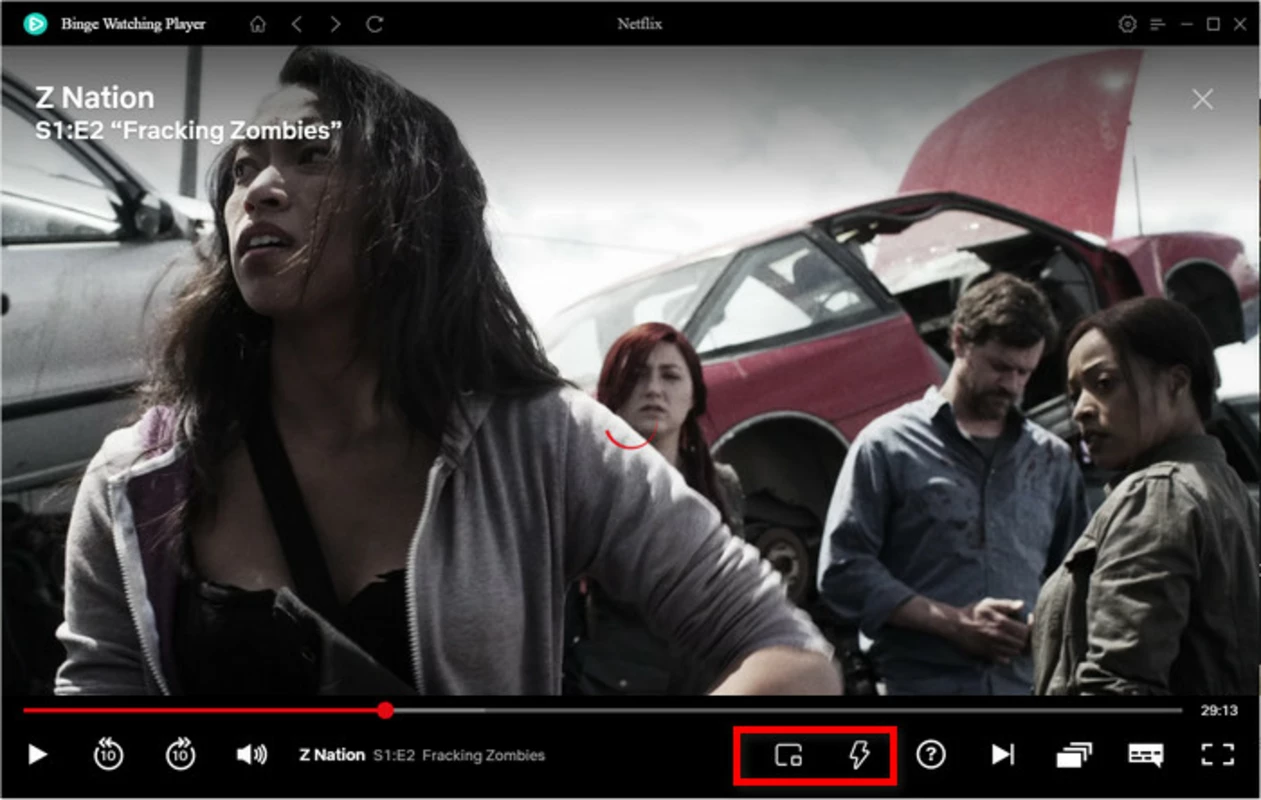Close the Binge Watching Player window
This screenshot has width=1261, height=800.
pyautogui.click(x=1241, y=24)
